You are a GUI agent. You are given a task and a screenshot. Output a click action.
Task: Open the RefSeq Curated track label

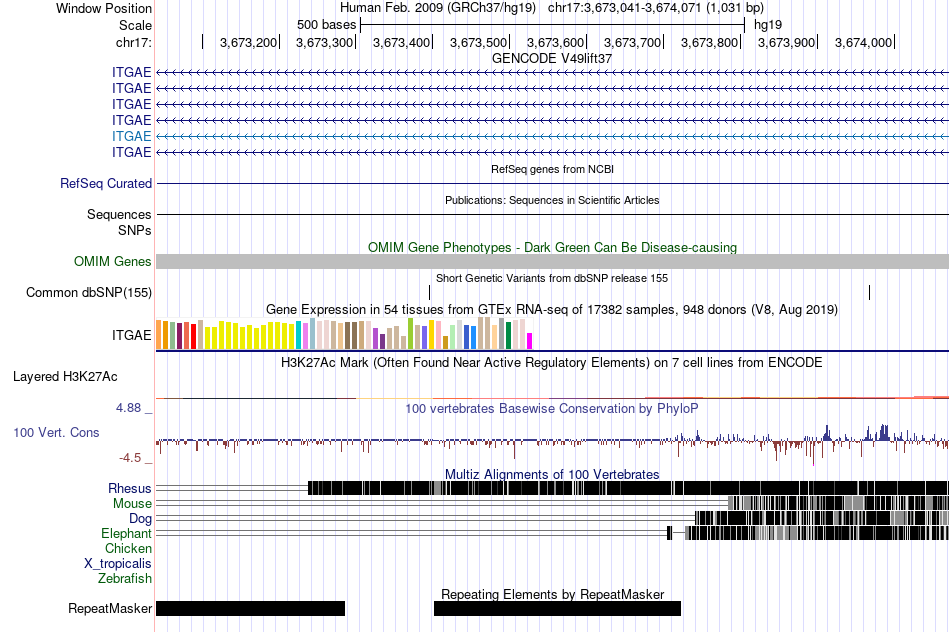pyautogui.click(x=106, y=184)
